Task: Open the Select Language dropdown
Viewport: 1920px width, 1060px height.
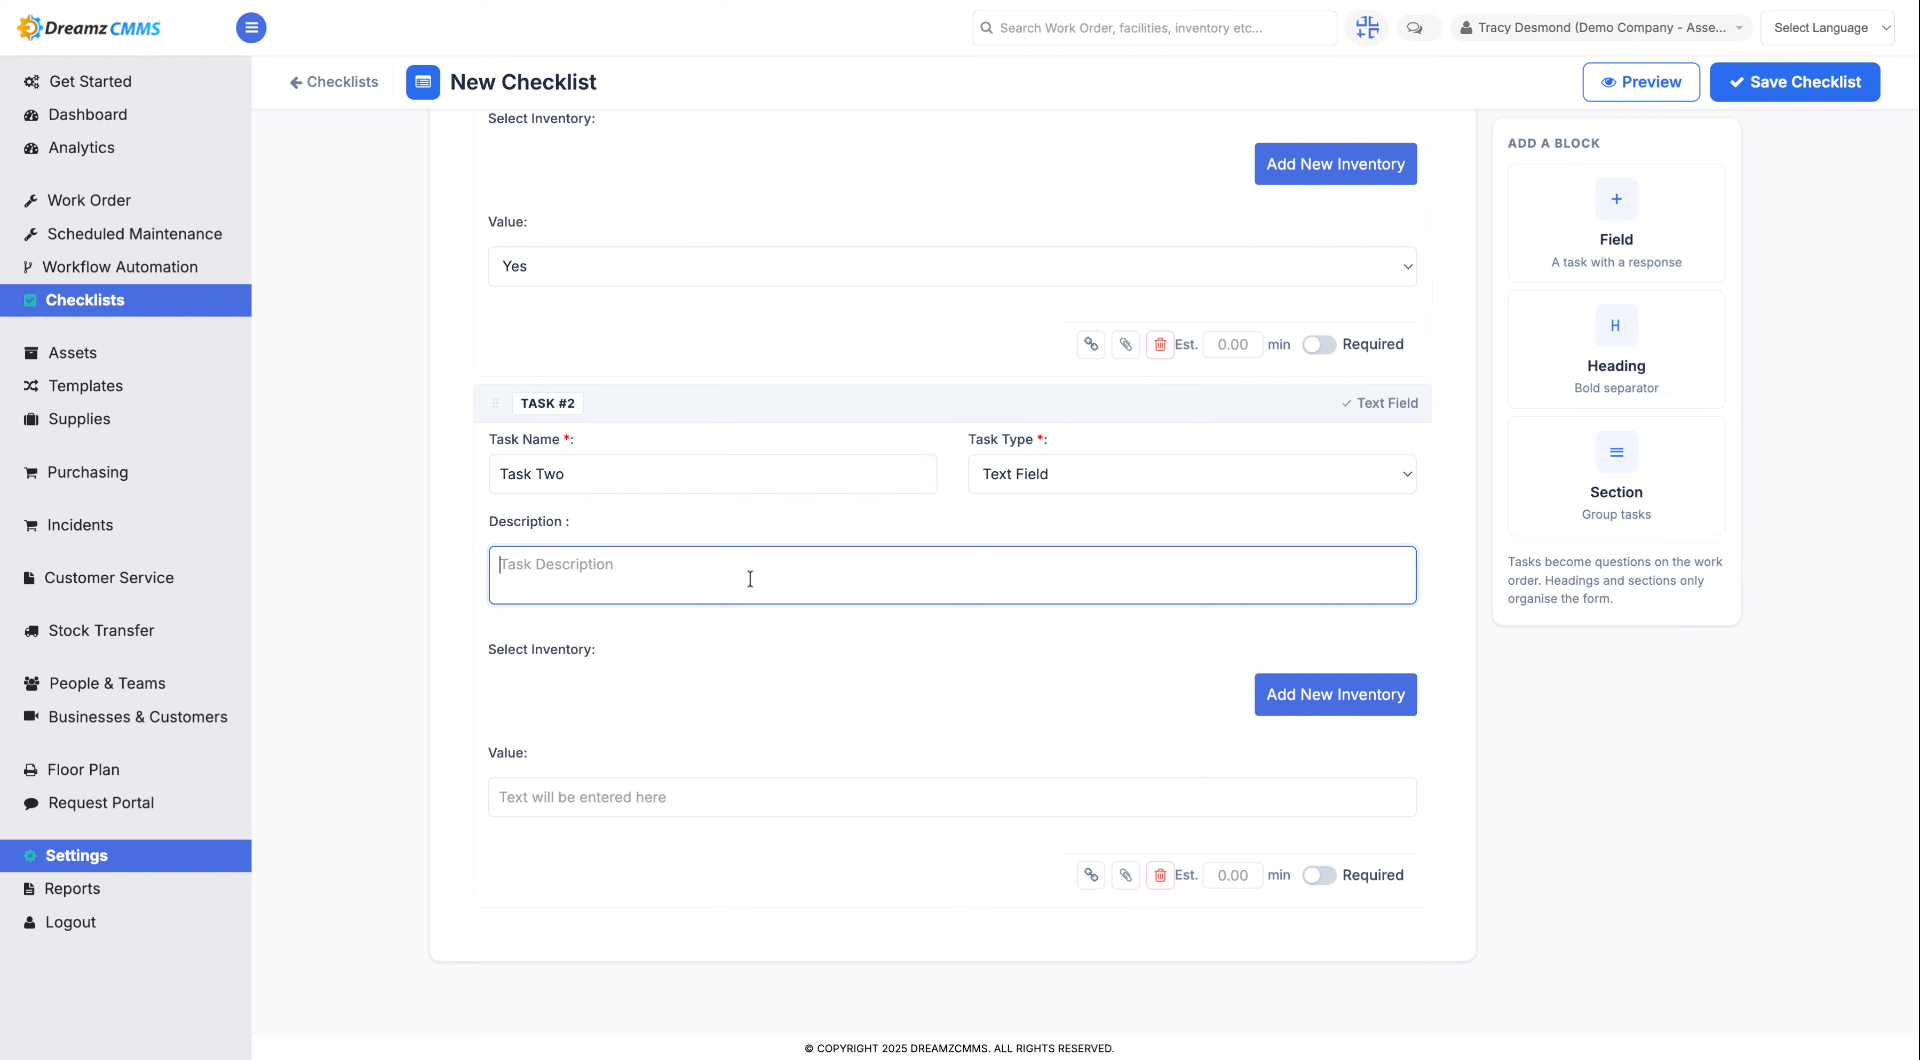Action: tap(1827, 28)
